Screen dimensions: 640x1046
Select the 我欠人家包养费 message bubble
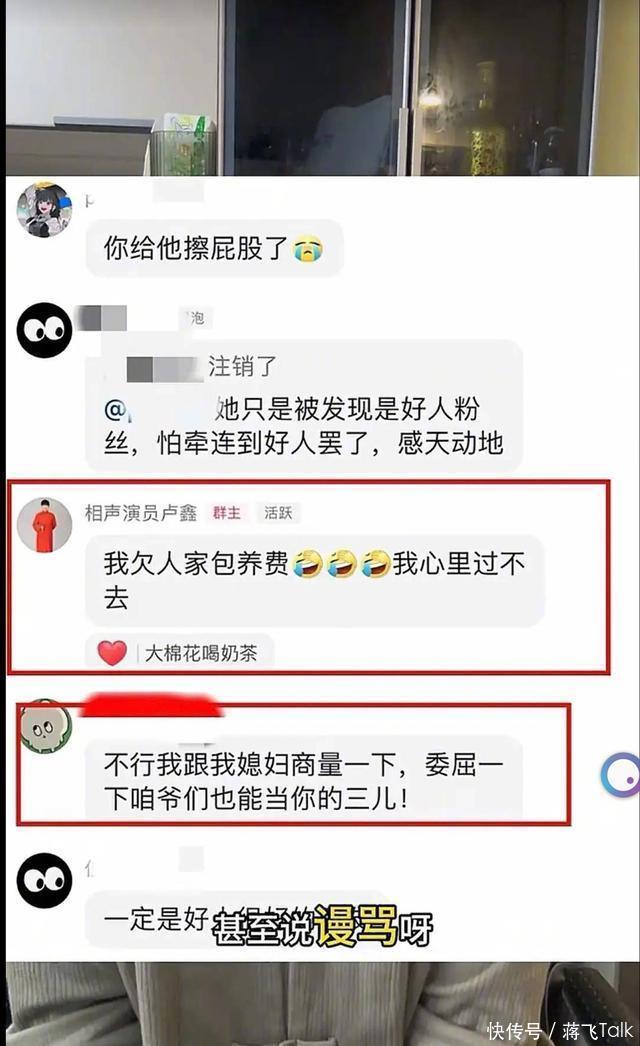315,581
